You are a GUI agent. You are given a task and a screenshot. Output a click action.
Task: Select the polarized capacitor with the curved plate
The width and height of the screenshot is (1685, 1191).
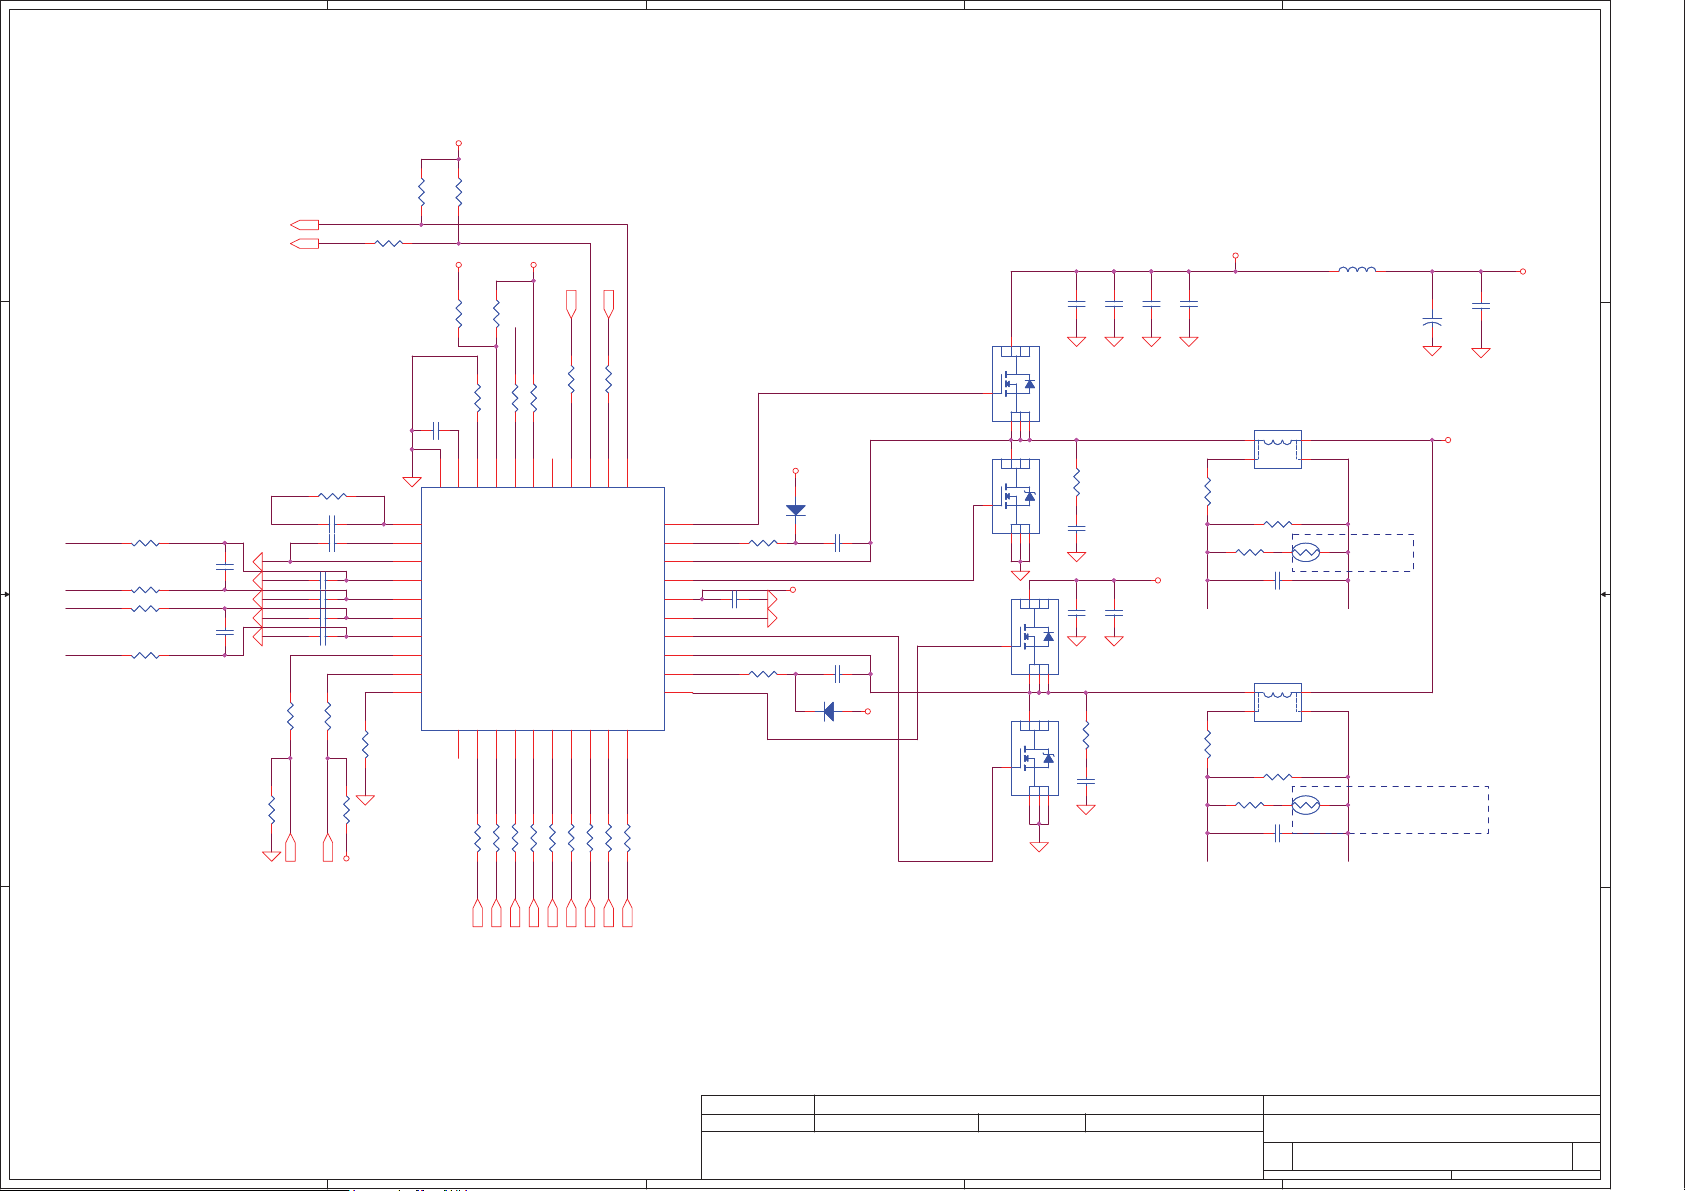[x=1432, y=321]
